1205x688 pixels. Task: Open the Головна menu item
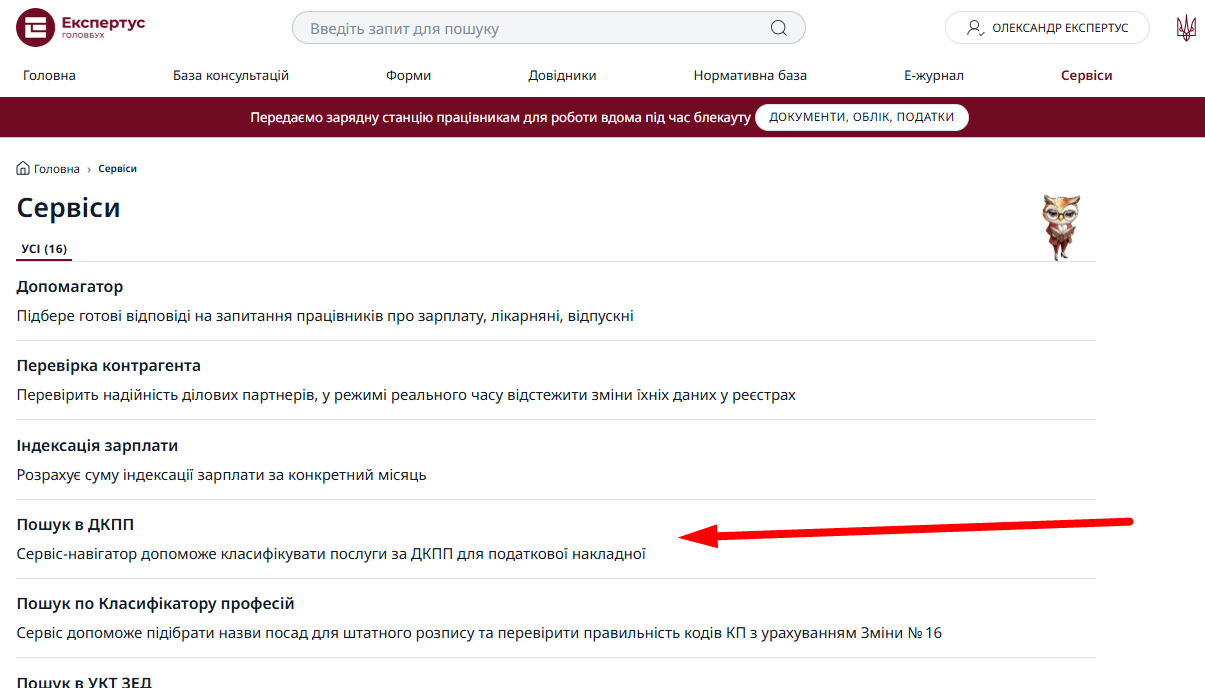pyautogui.click(x=49, y=75)
